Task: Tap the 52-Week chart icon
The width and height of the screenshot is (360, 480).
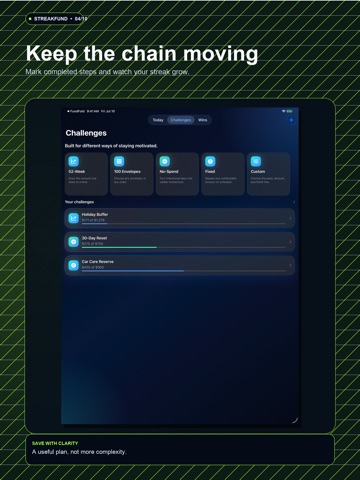Action: coord(74,161)
